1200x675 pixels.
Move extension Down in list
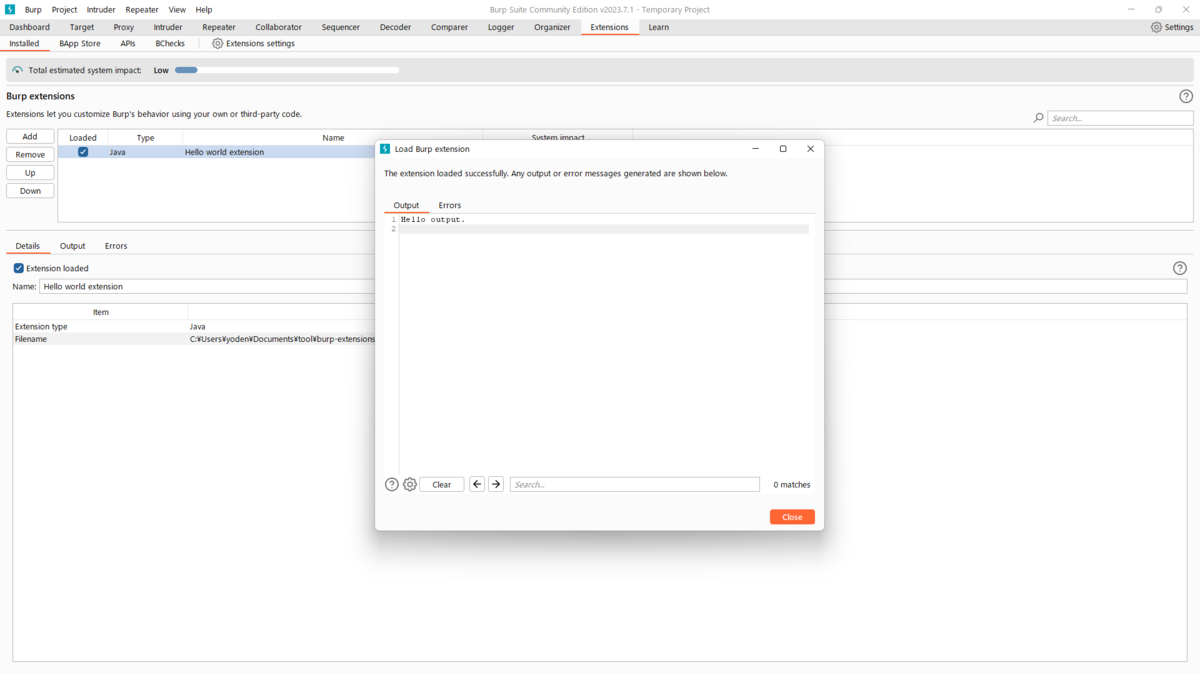pos(30,191)
